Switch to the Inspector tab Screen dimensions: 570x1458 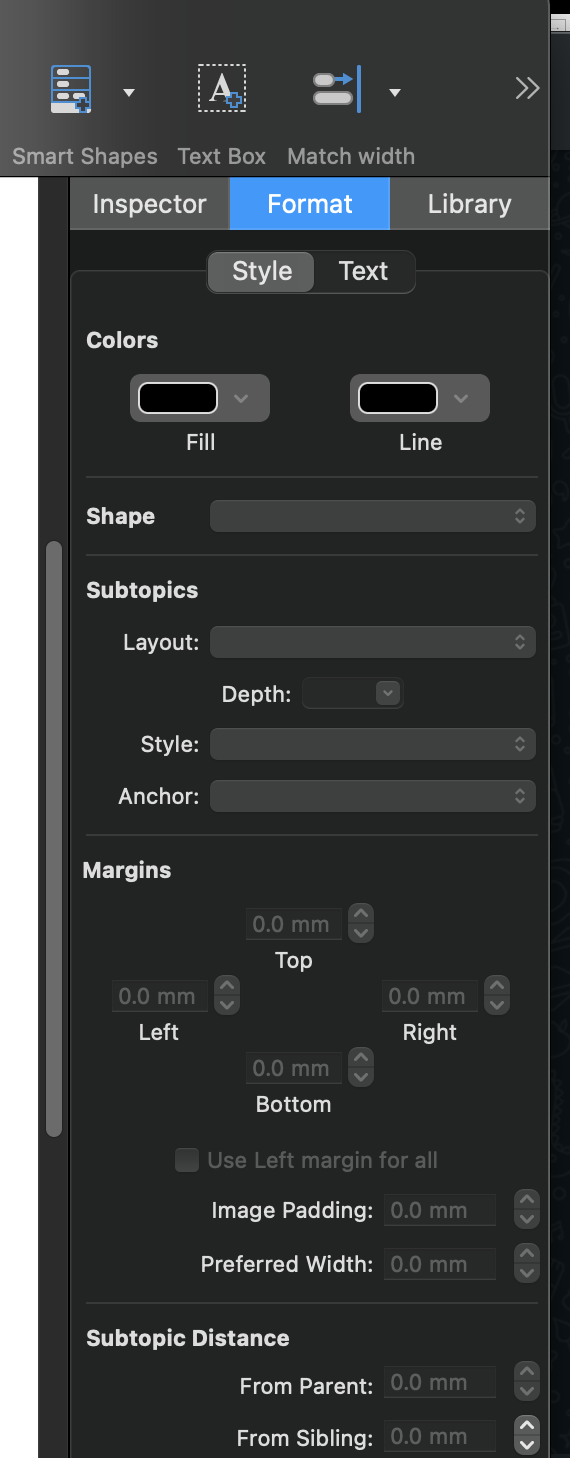[149, 204]
